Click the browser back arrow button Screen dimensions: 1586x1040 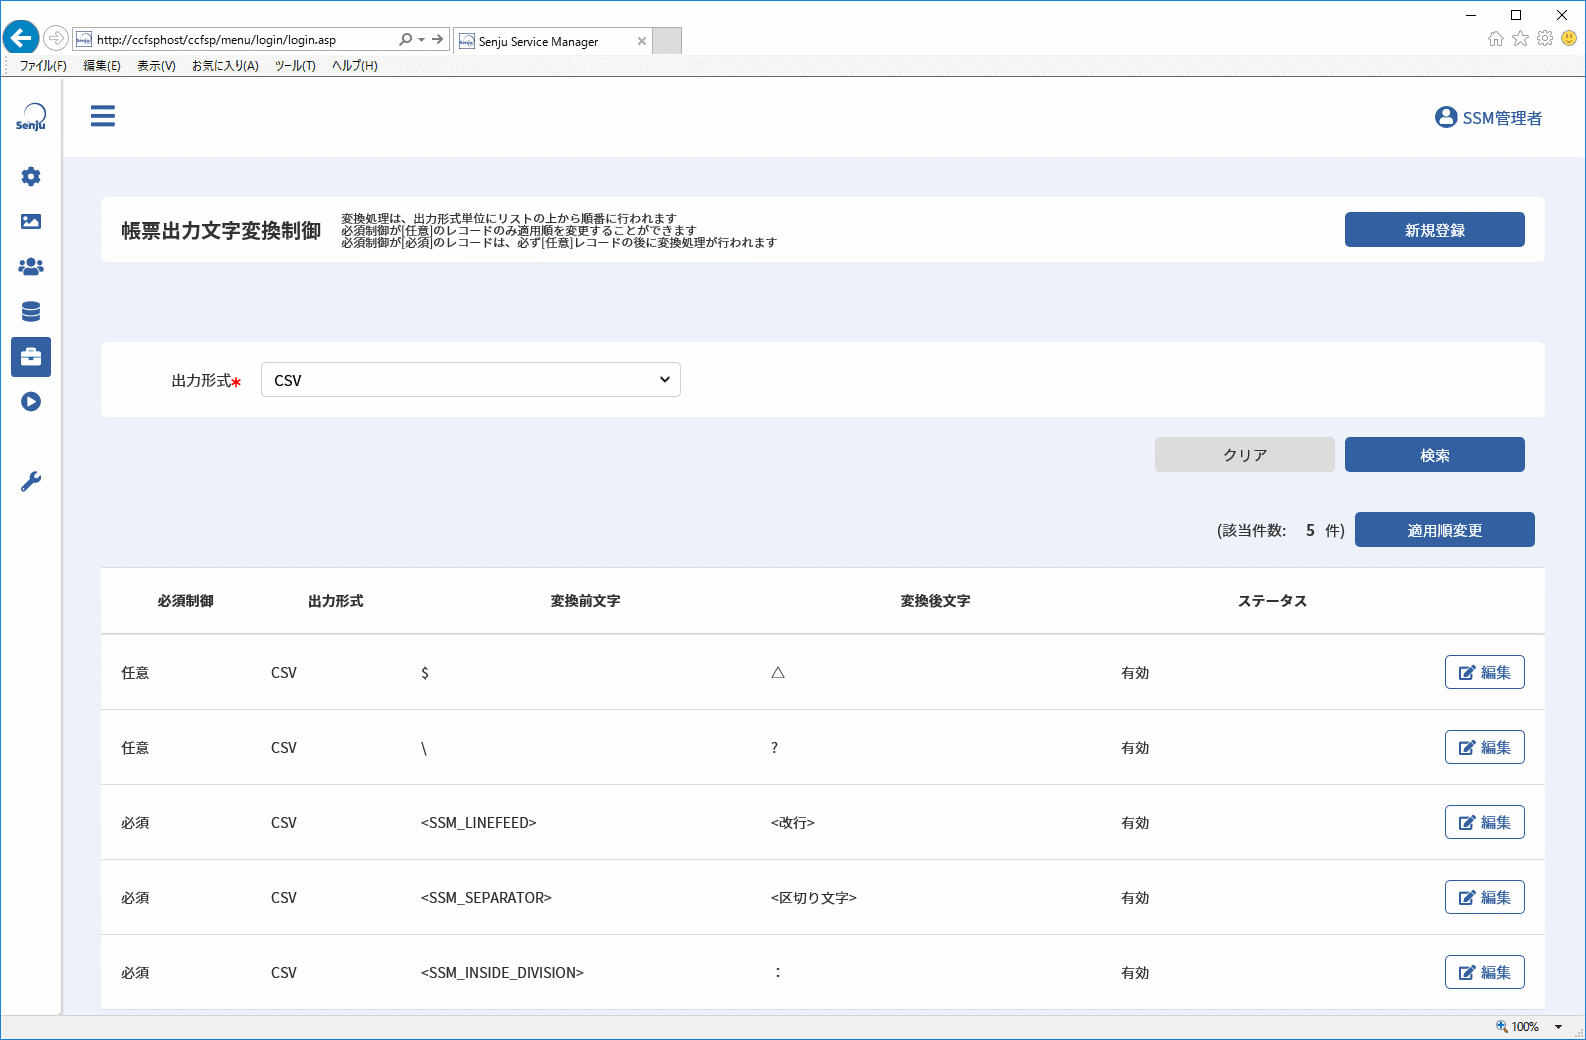[21, 39]
